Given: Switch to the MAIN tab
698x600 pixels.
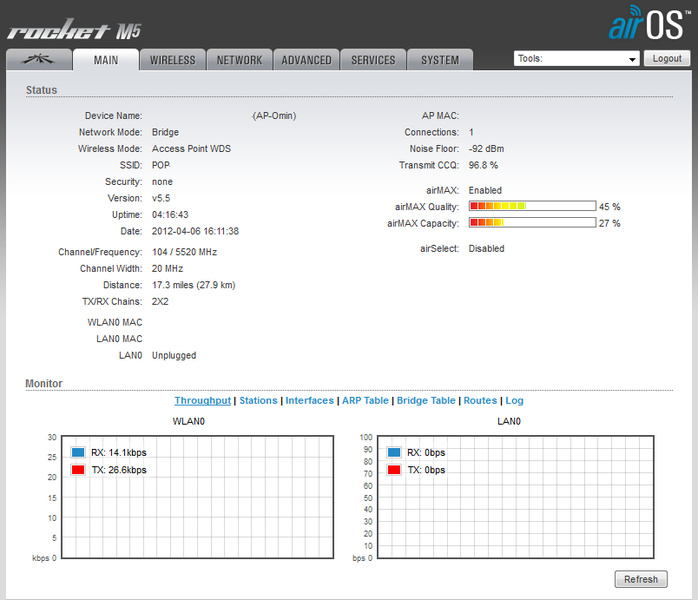Looking at the screenshot, I should [x=106, y=60].
